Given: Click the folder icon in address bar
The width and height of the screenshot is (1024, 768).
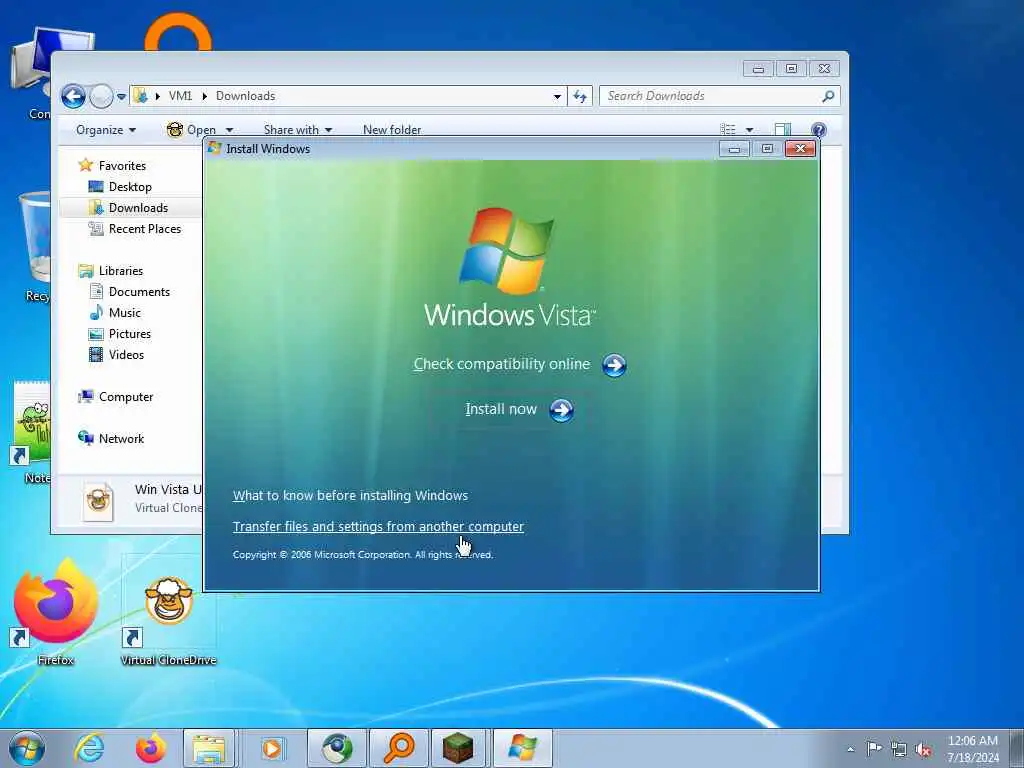Looking at the screenshot, I should tap(140, 96).
